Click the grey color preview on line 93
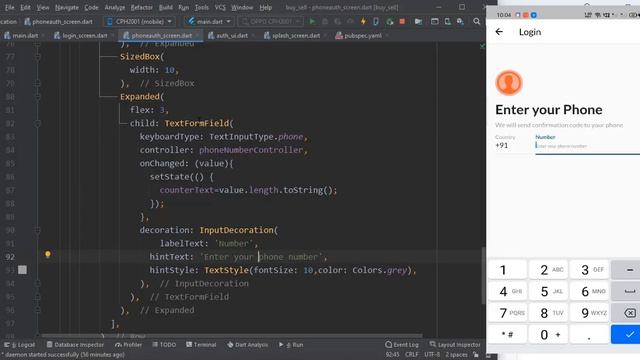This screenshot has height=360, width=640. click(x=22, y=270)
